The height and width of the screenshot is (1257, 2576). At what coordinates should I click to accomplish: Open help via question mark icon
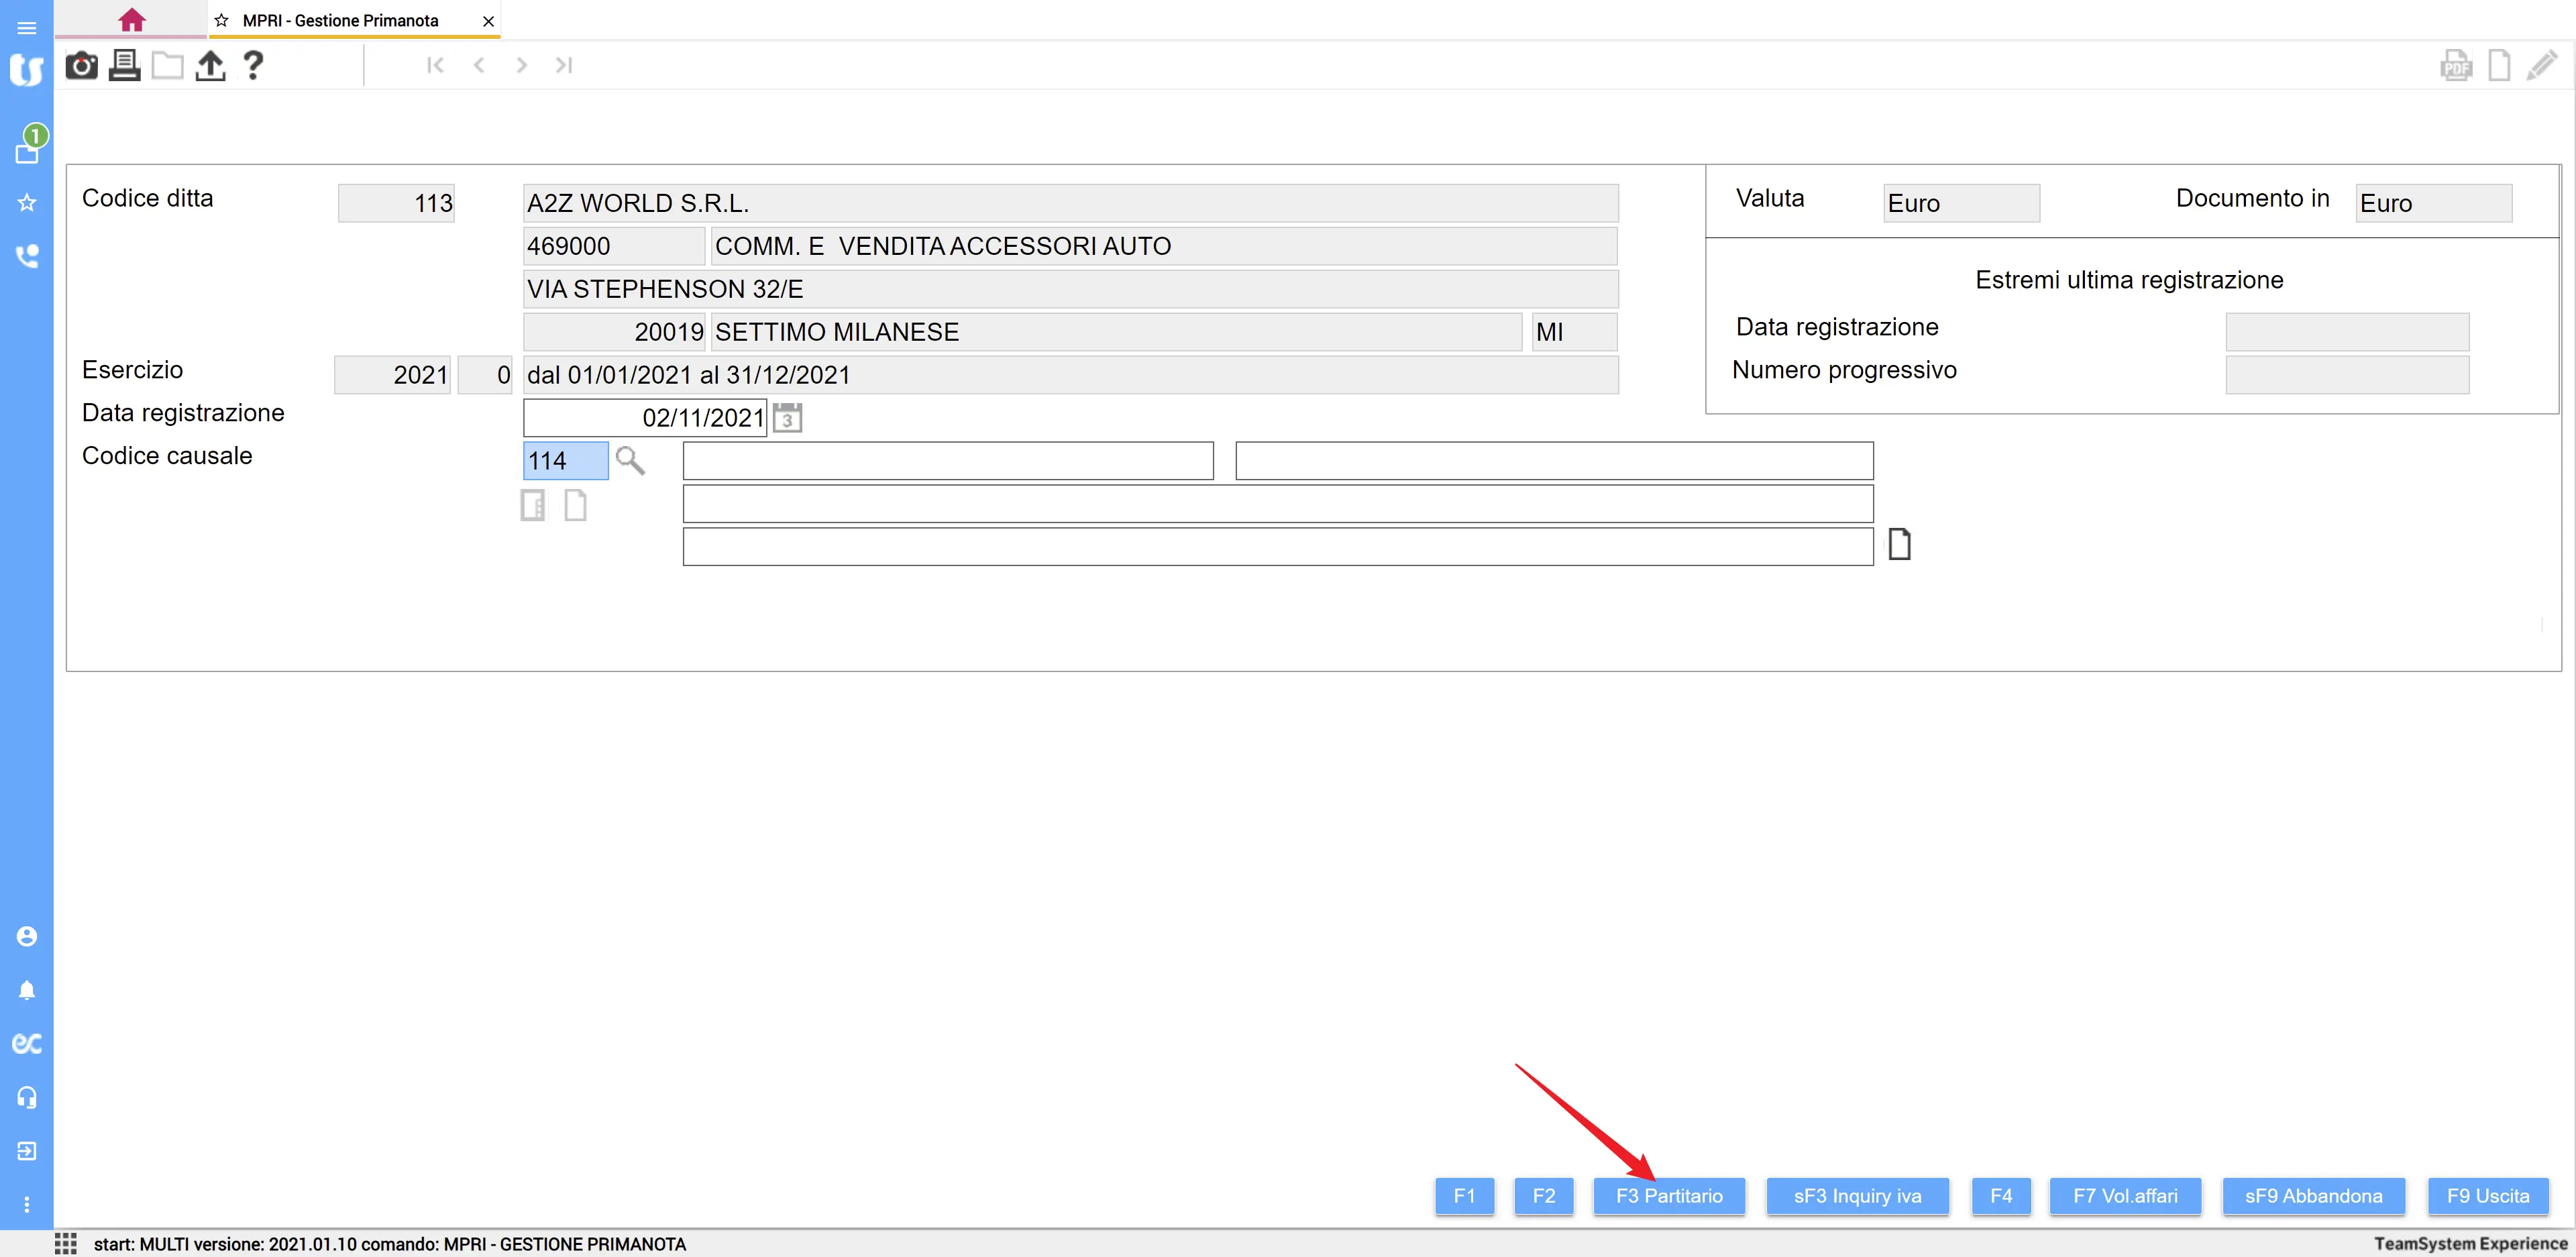point(253,66)
